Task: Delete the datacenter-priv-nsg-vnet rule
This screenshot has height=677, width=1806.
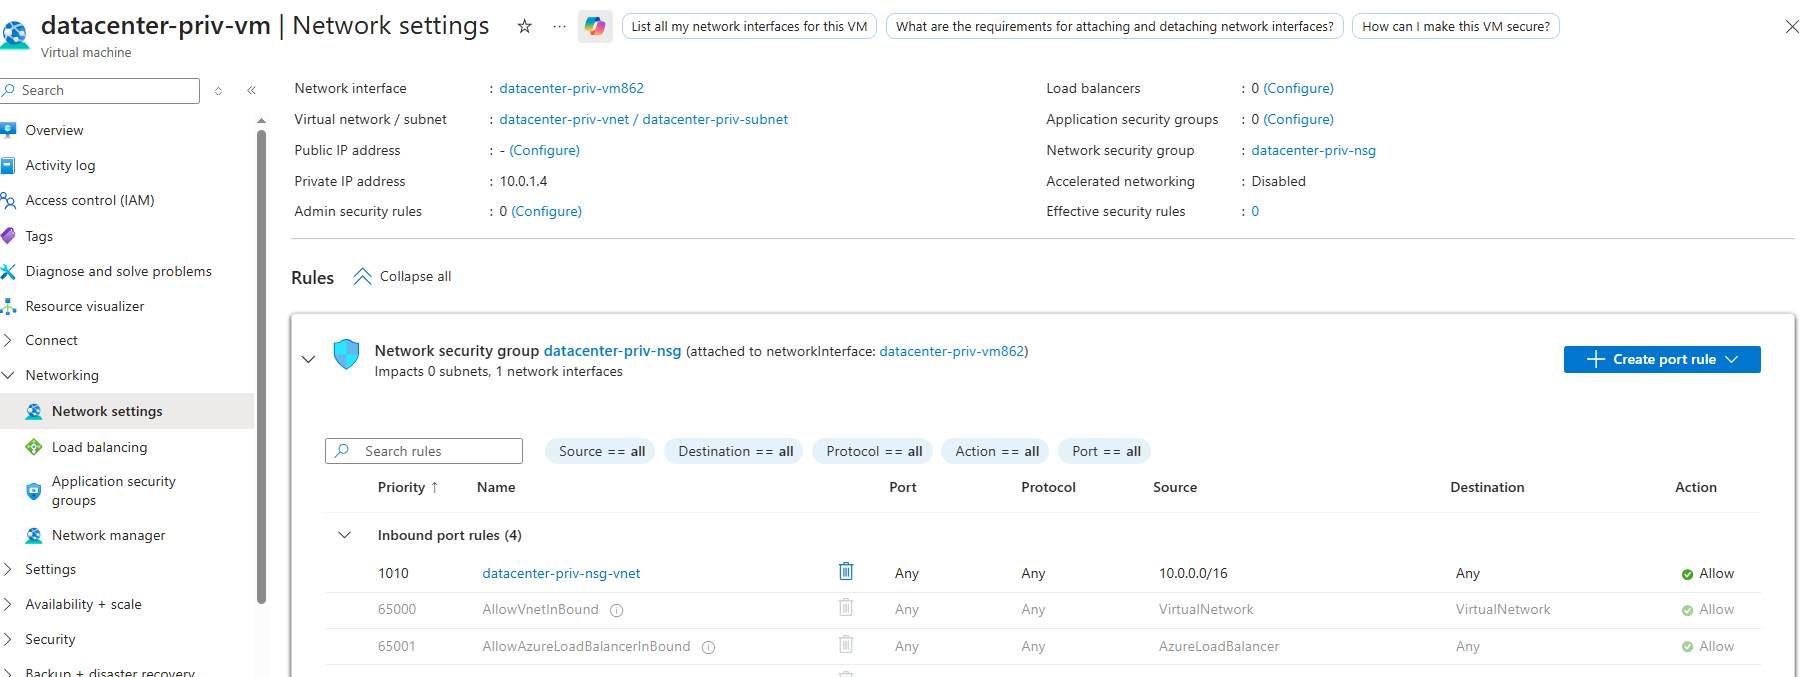Action: pyautogui.click(x=846, y=572)
